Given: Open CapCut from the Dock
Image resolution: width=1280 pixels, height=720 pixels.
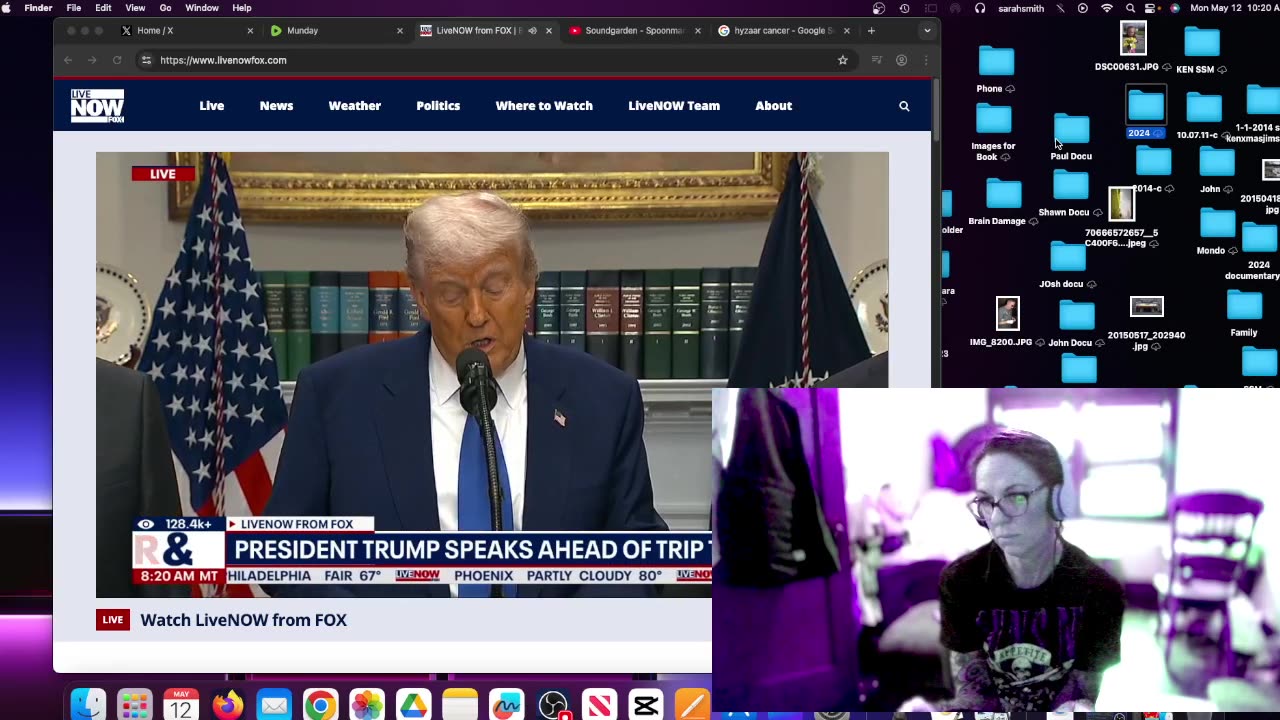Looking at the screenshot, I should [646, 705].
